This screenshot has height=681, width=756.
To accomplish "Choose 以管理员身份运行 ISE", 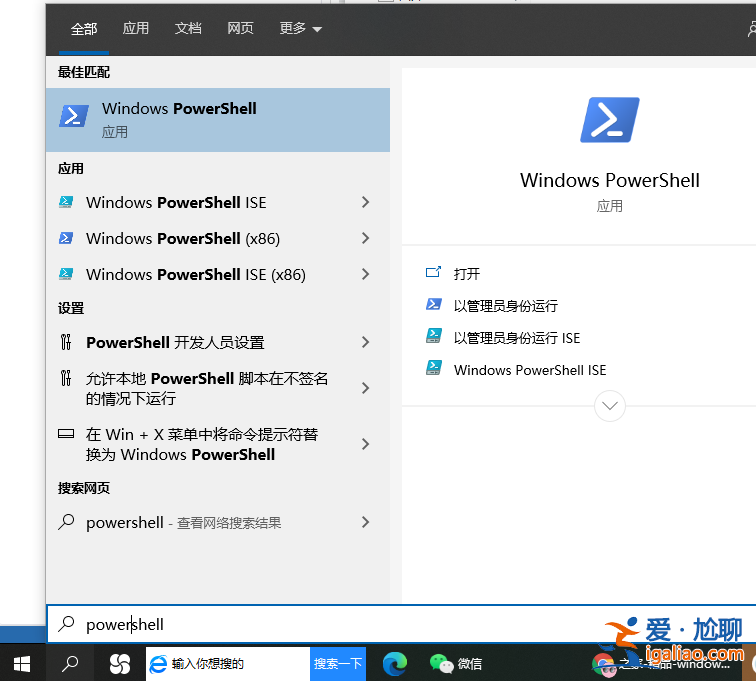I will (x=517, y=338).
